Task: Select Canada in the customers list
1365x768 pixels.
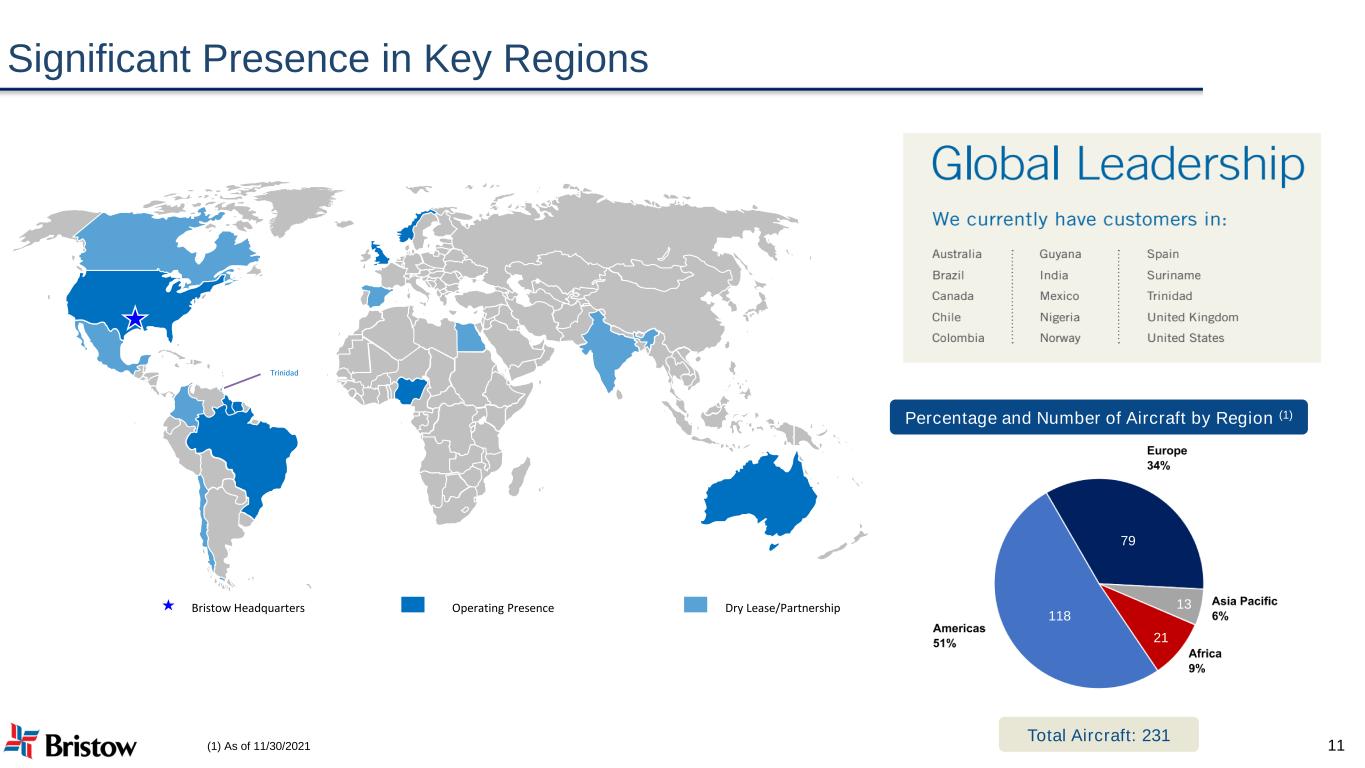Action: pyautogui.click(x=953, y=296)
